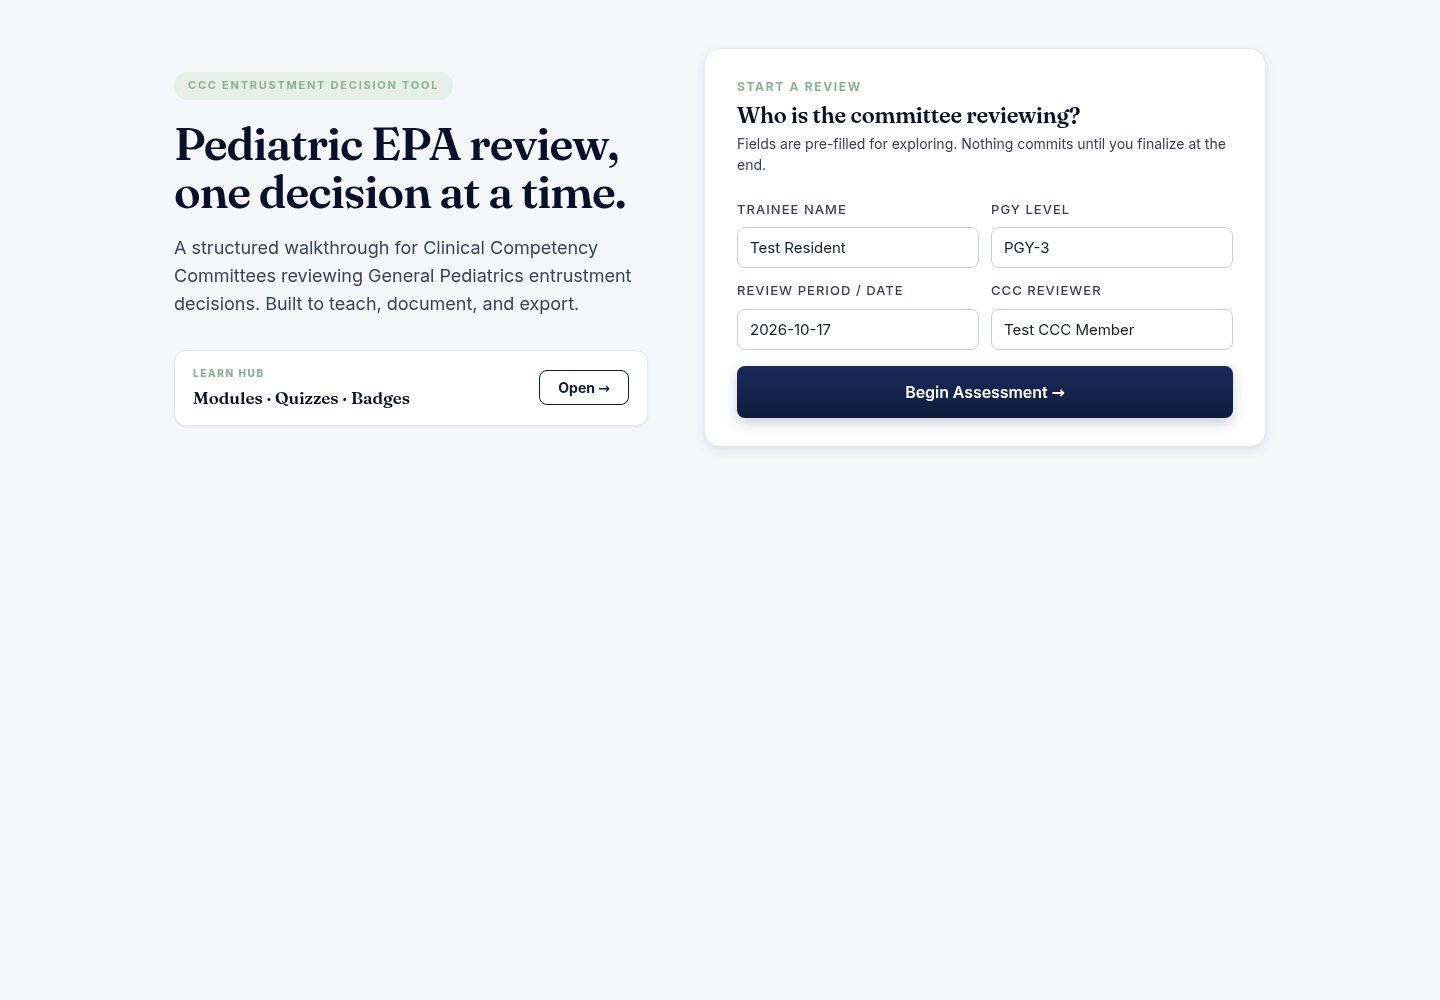Image resolution: width=1440 pixels, height=1000 pixels.
Task: Open the Learn Hub
Action: click(x=583, y=388)
